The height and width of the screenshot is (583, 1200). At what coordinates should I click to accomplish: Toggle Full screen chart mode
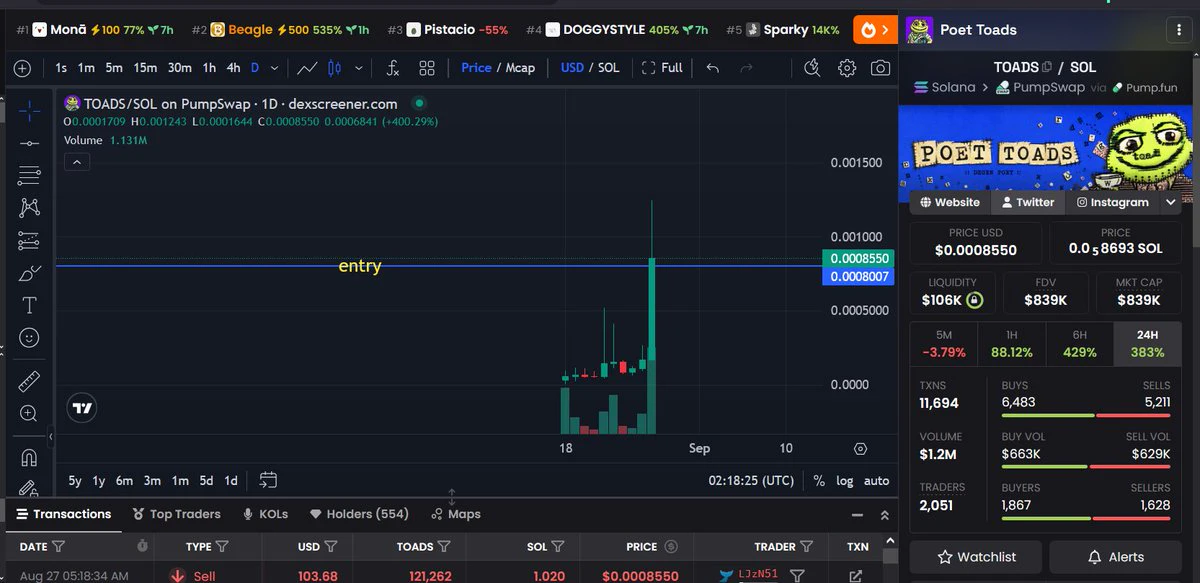[662, 68]
